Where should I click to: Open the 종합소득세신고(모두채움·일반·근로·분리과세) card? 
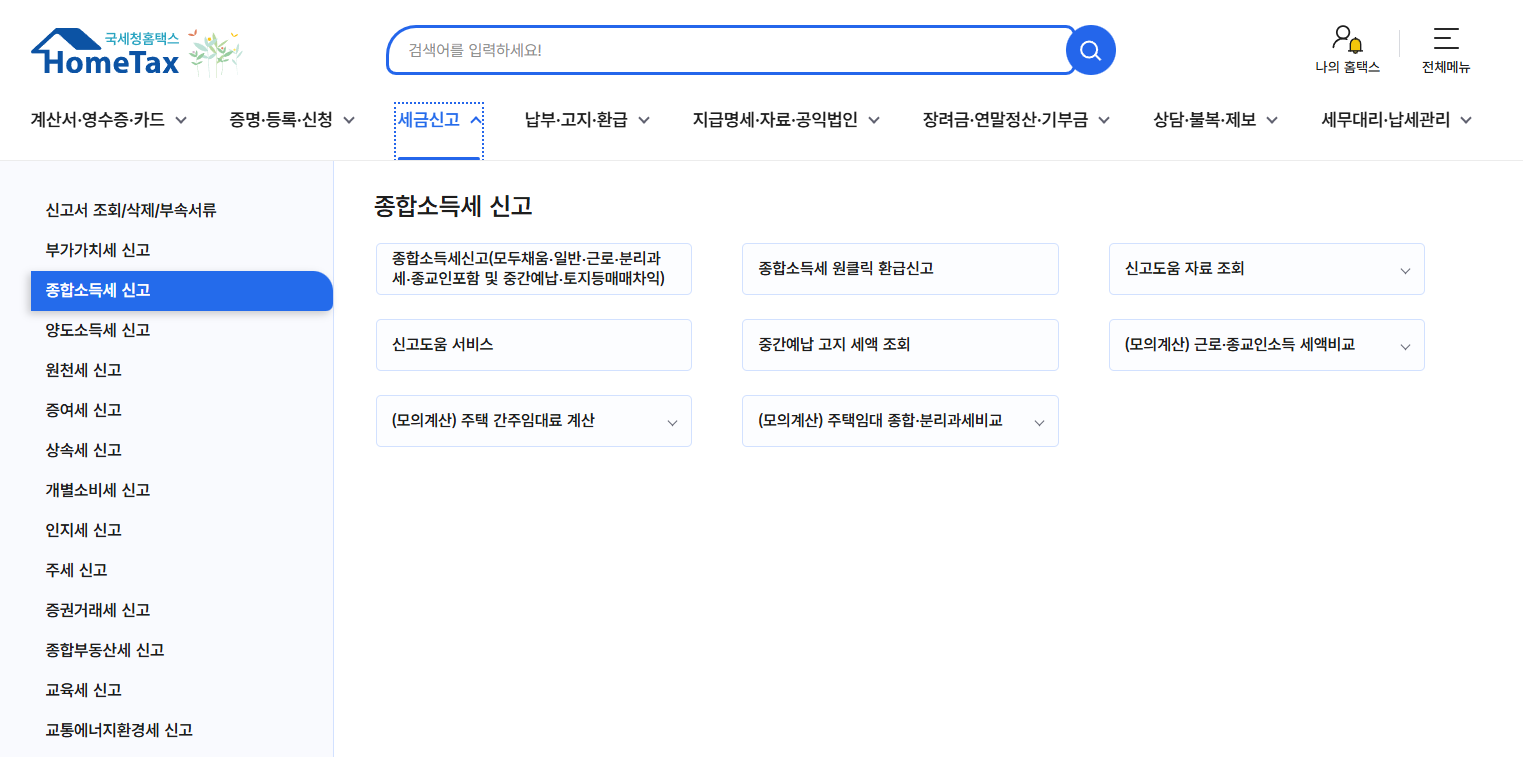[x=533, y=268]
